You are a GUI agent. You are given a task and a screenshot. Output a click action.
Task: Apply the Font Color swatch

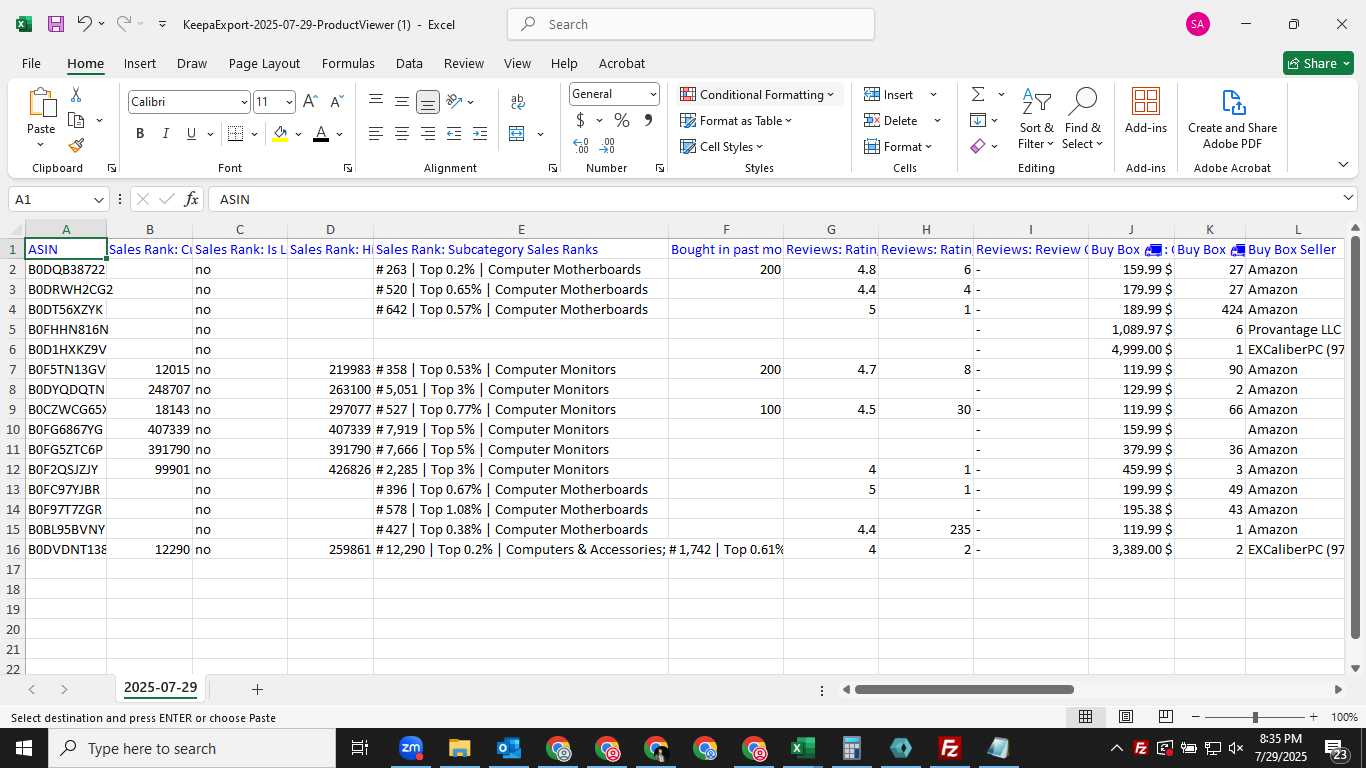click(321, 134)
